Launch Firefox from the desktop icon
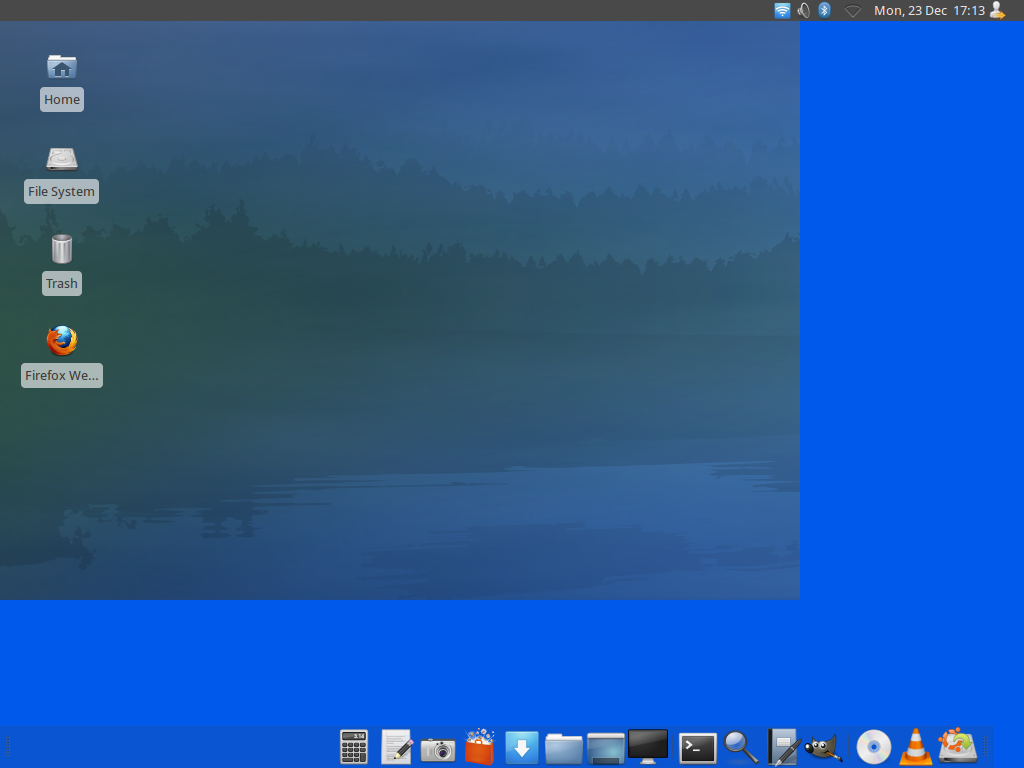Image resolution: width=1024 pixels, height=768 pixels. (62, 340)
